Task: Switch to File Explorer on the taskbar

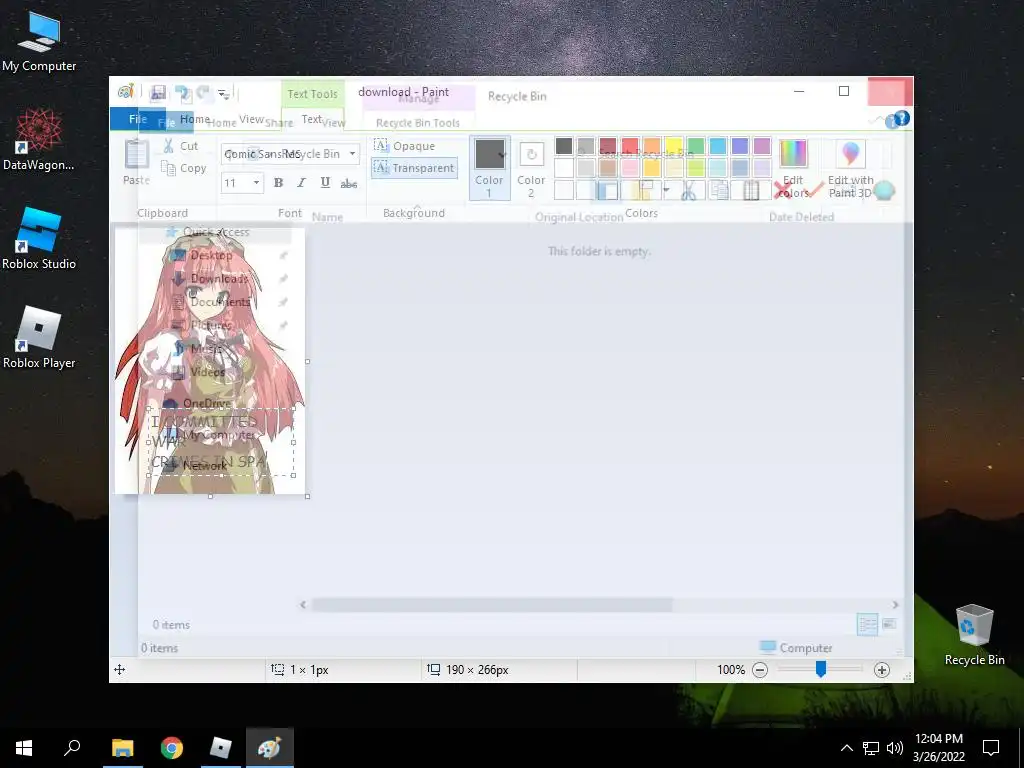Action: click(122, 748)
